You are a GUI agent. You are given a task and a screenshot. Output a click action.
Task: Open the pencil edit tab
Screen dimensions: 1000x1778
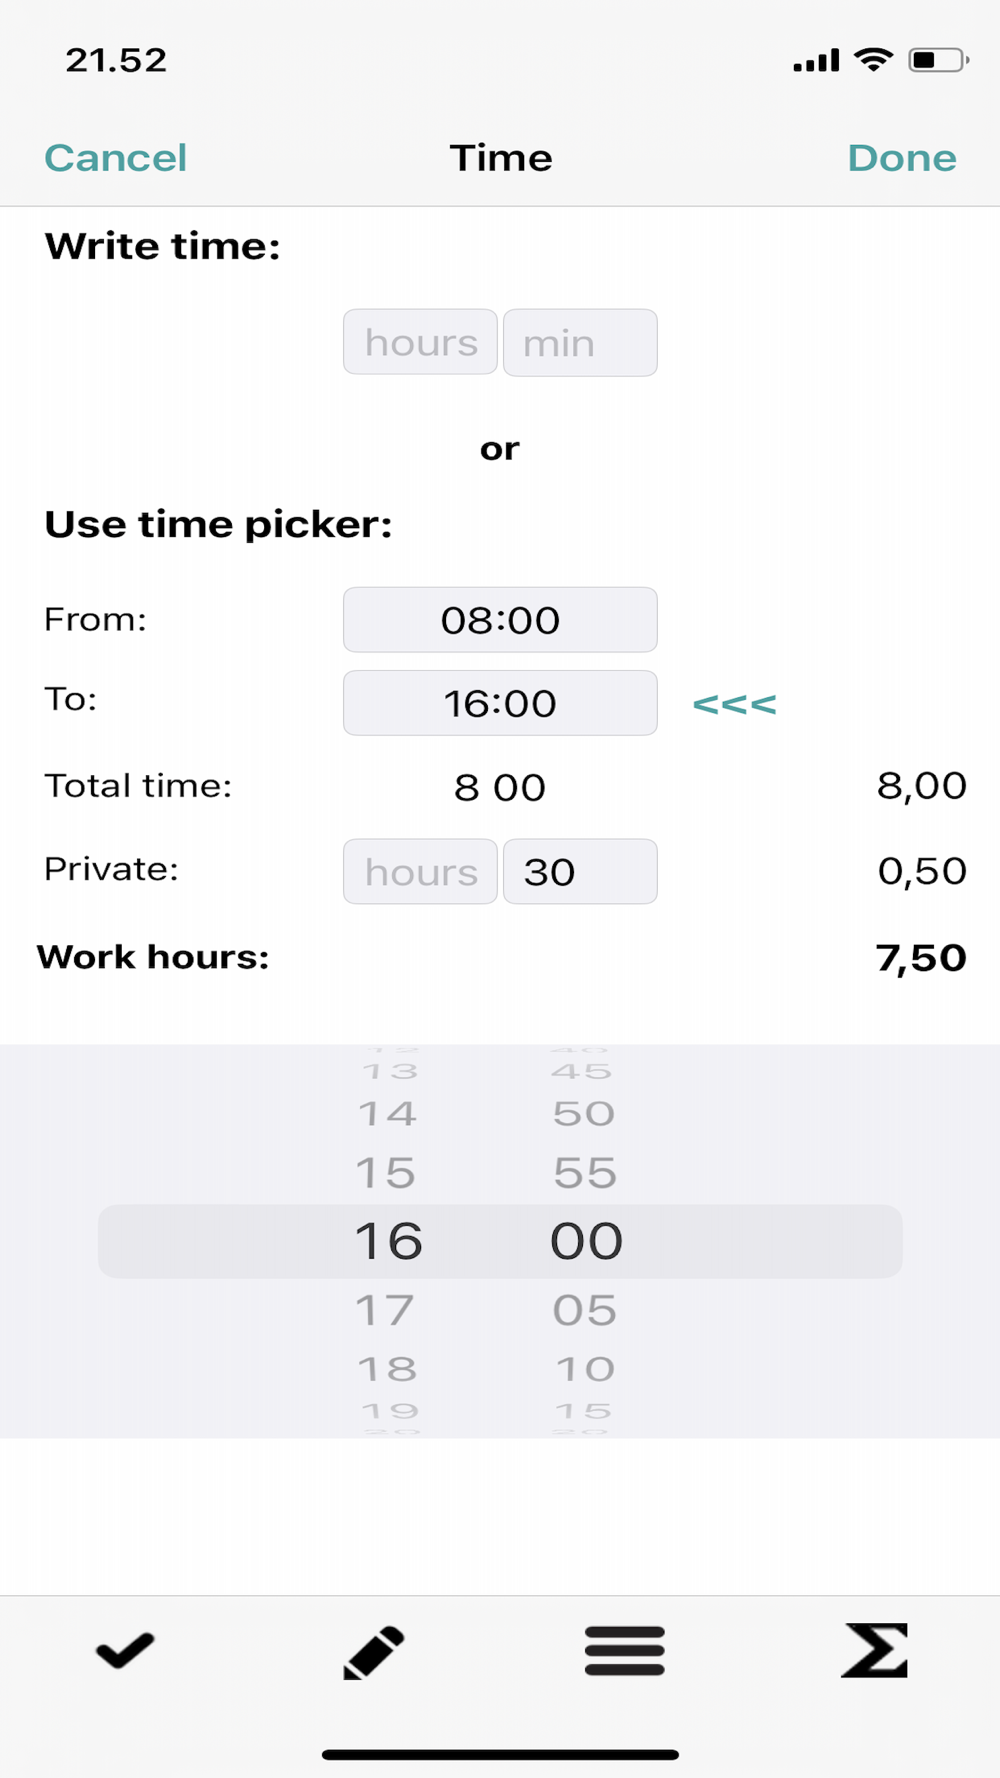[x=374, y=1651]
